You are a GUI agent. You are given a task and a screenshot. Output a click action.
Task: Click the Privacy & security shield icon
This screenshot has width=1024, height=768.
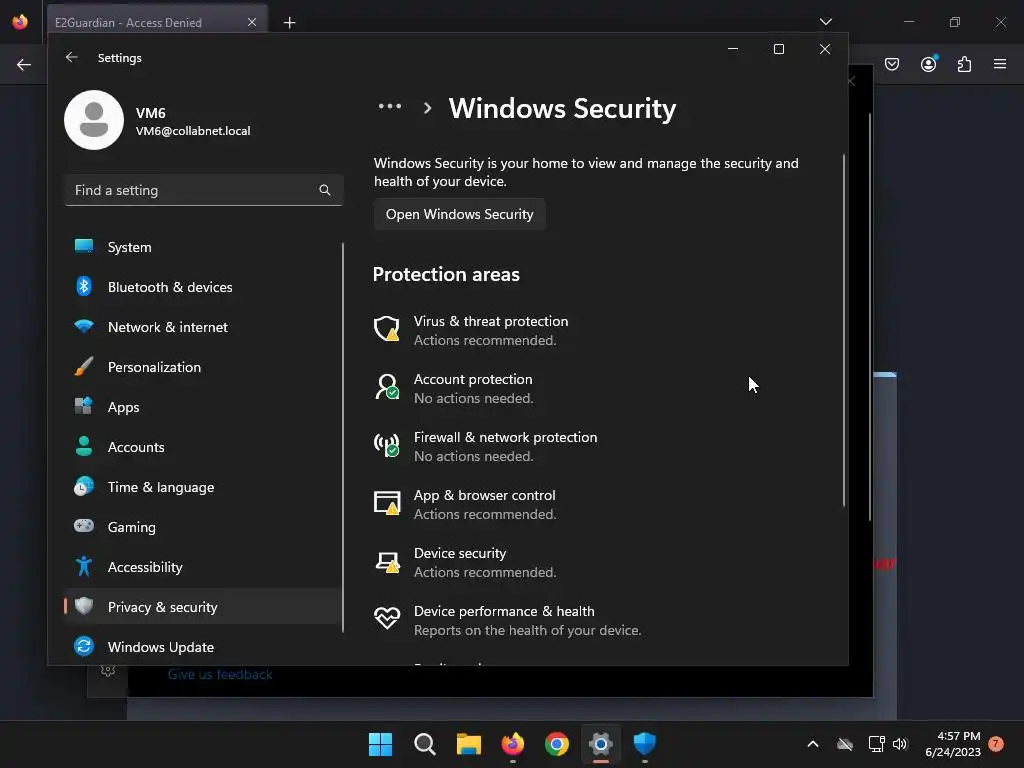[84, 606]
